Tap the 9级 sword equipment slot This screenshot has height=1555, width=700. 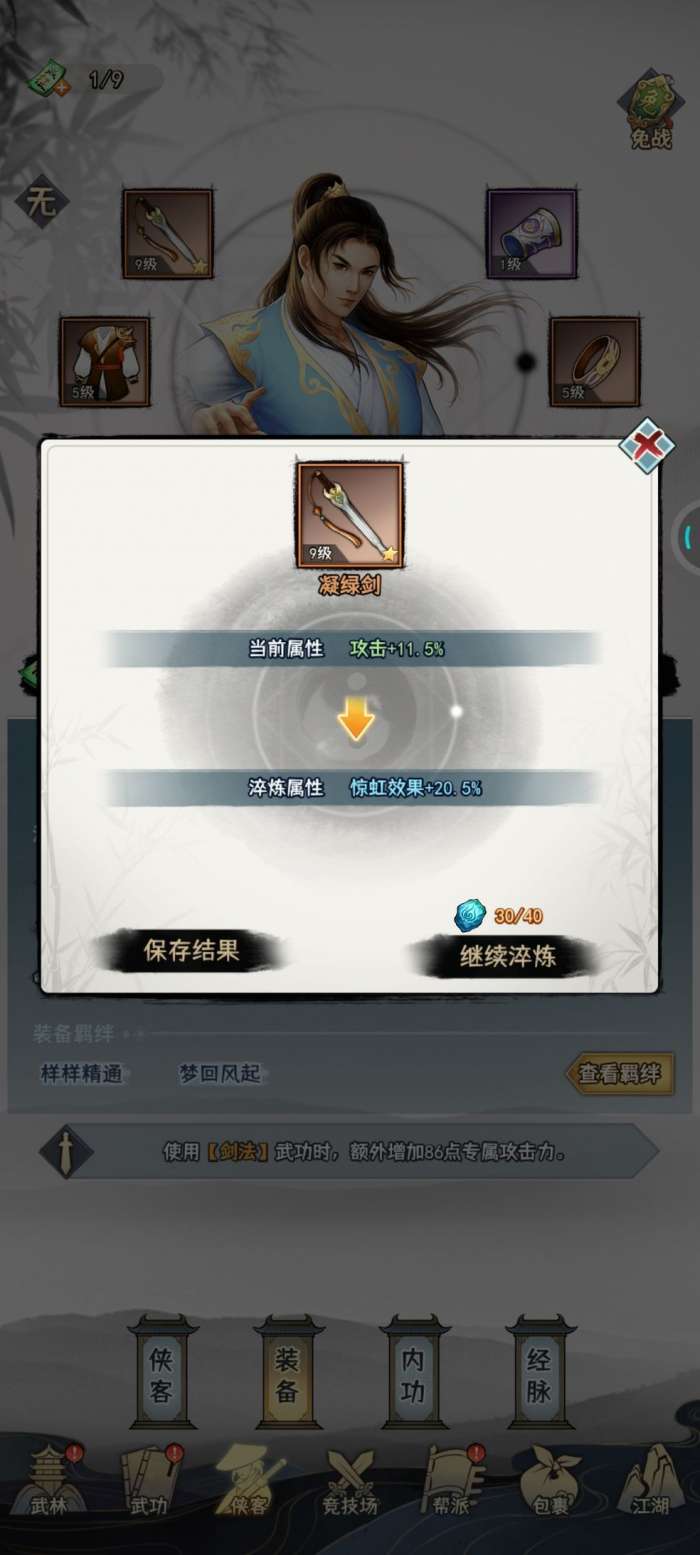pos(168,234)
